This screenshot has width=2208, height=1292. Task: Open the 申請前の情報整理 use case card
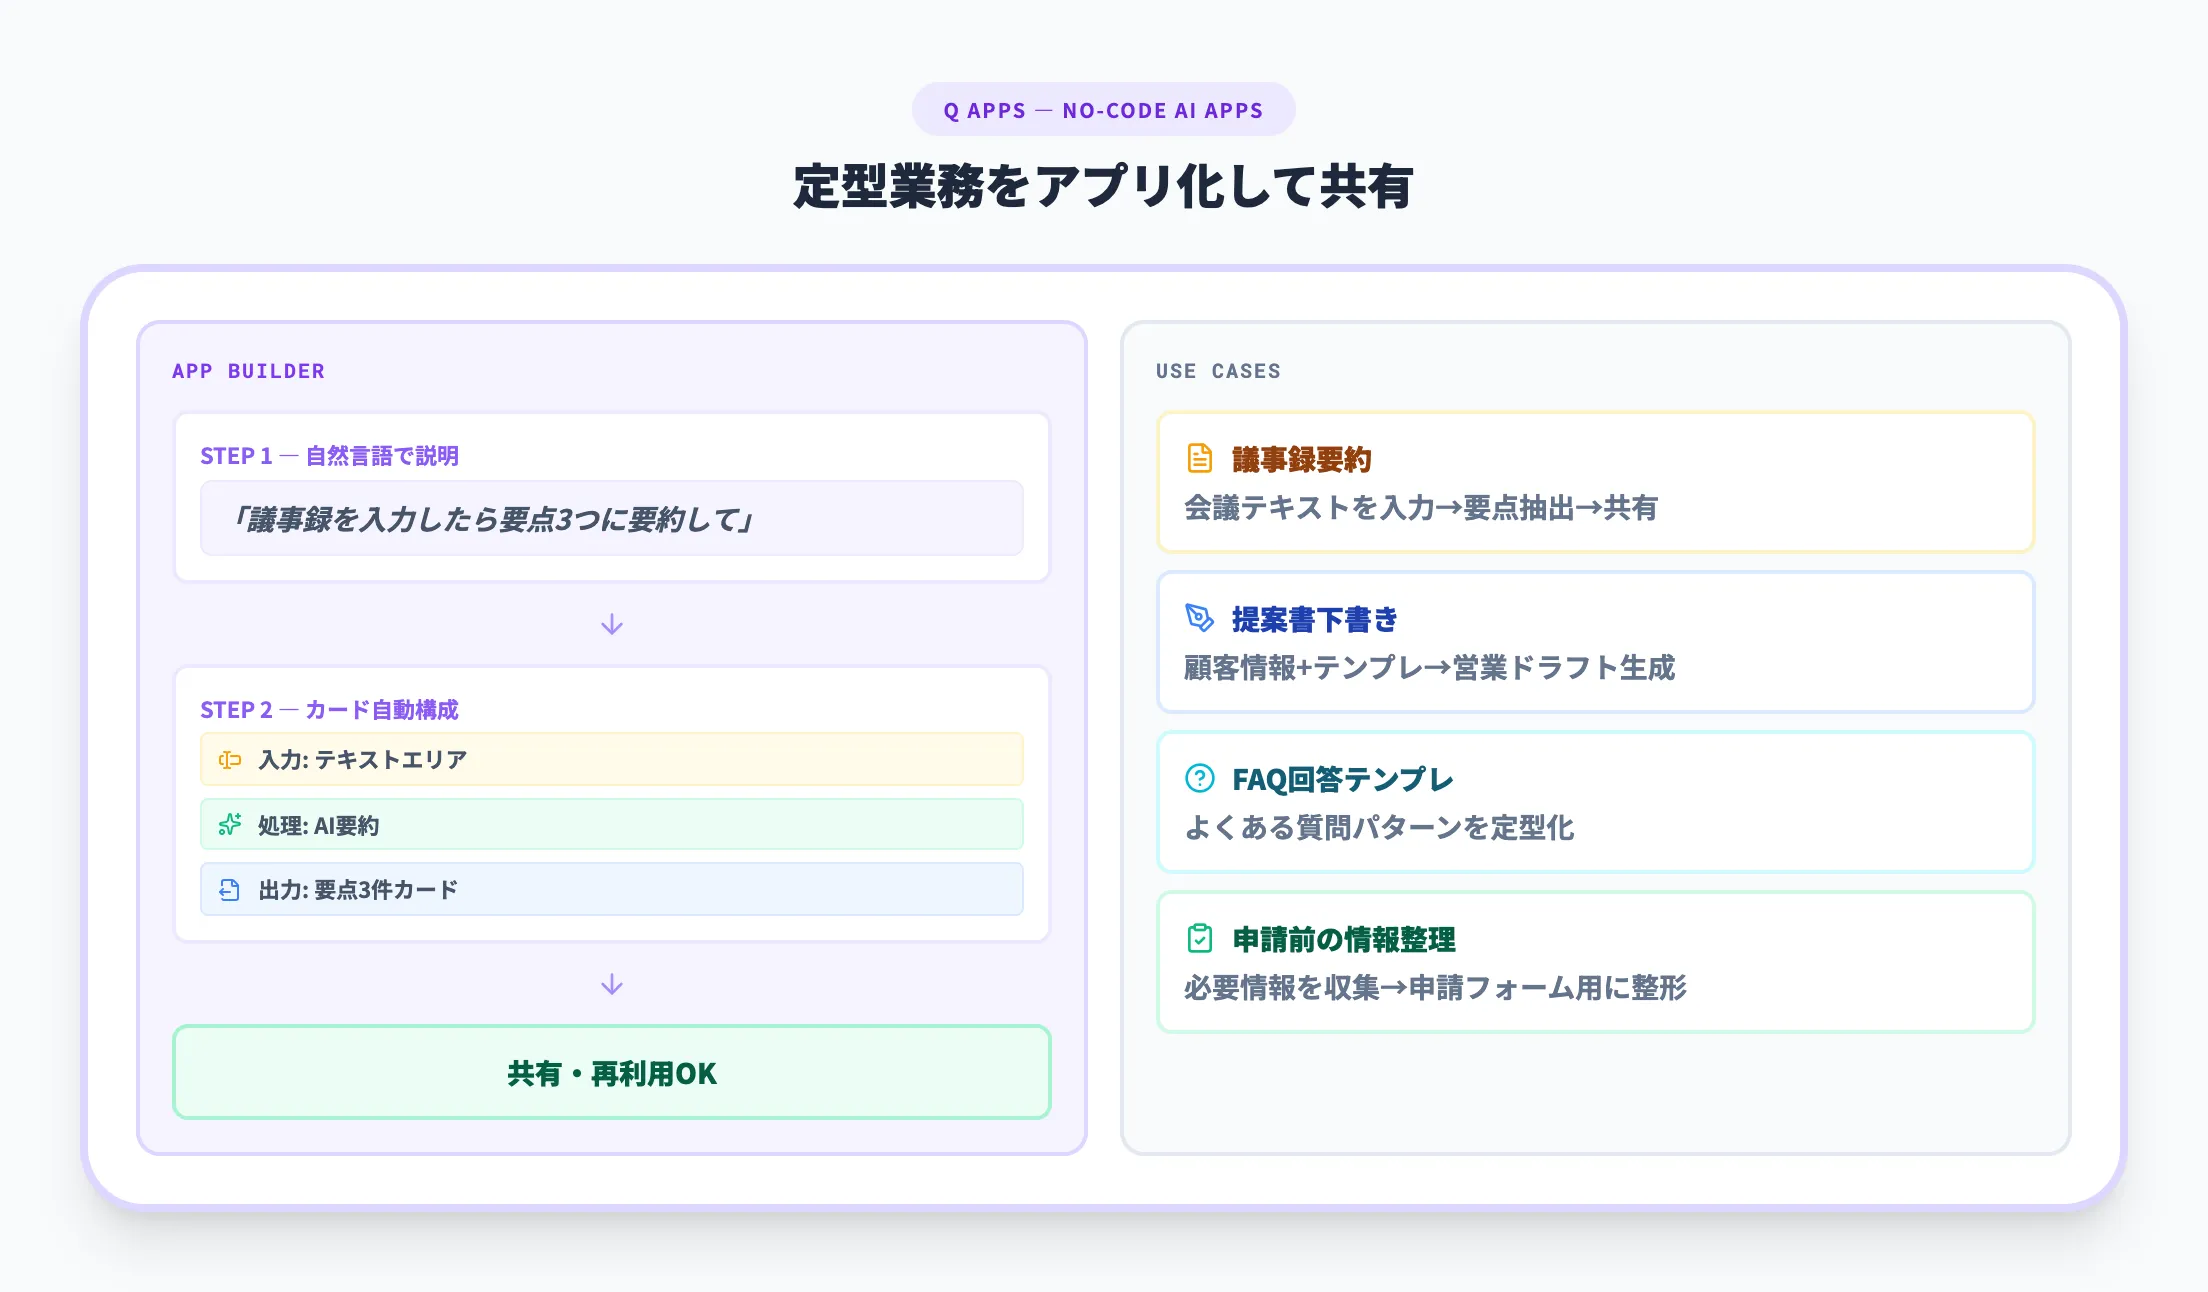click(1595, 963)
